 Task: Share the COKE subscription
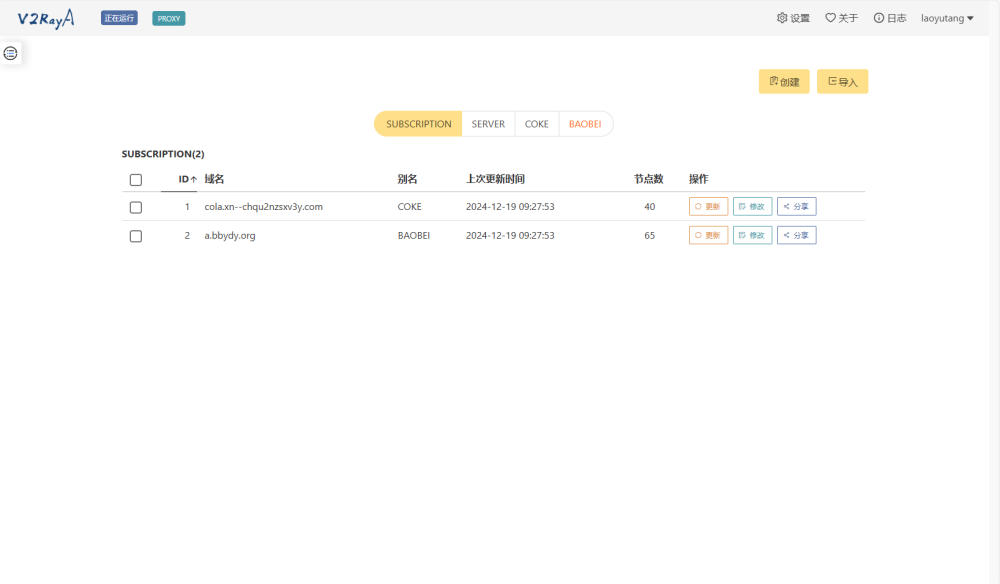point(796,206)
